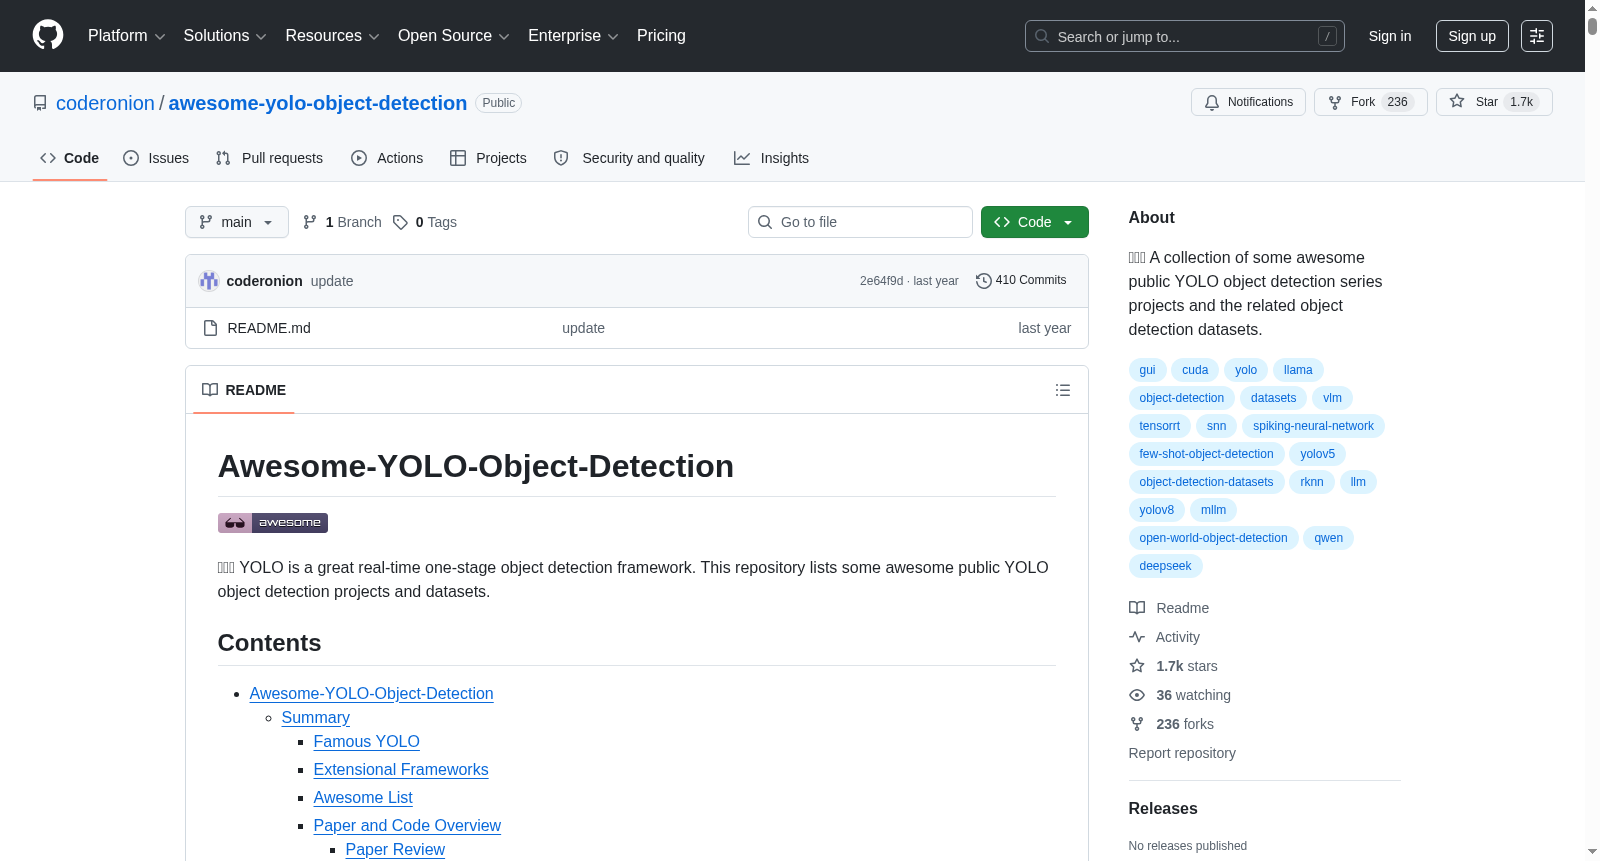Viewport: 1600px width, 861px height.
Task: Switch to the Code tab
Action: tap(70, 158)
